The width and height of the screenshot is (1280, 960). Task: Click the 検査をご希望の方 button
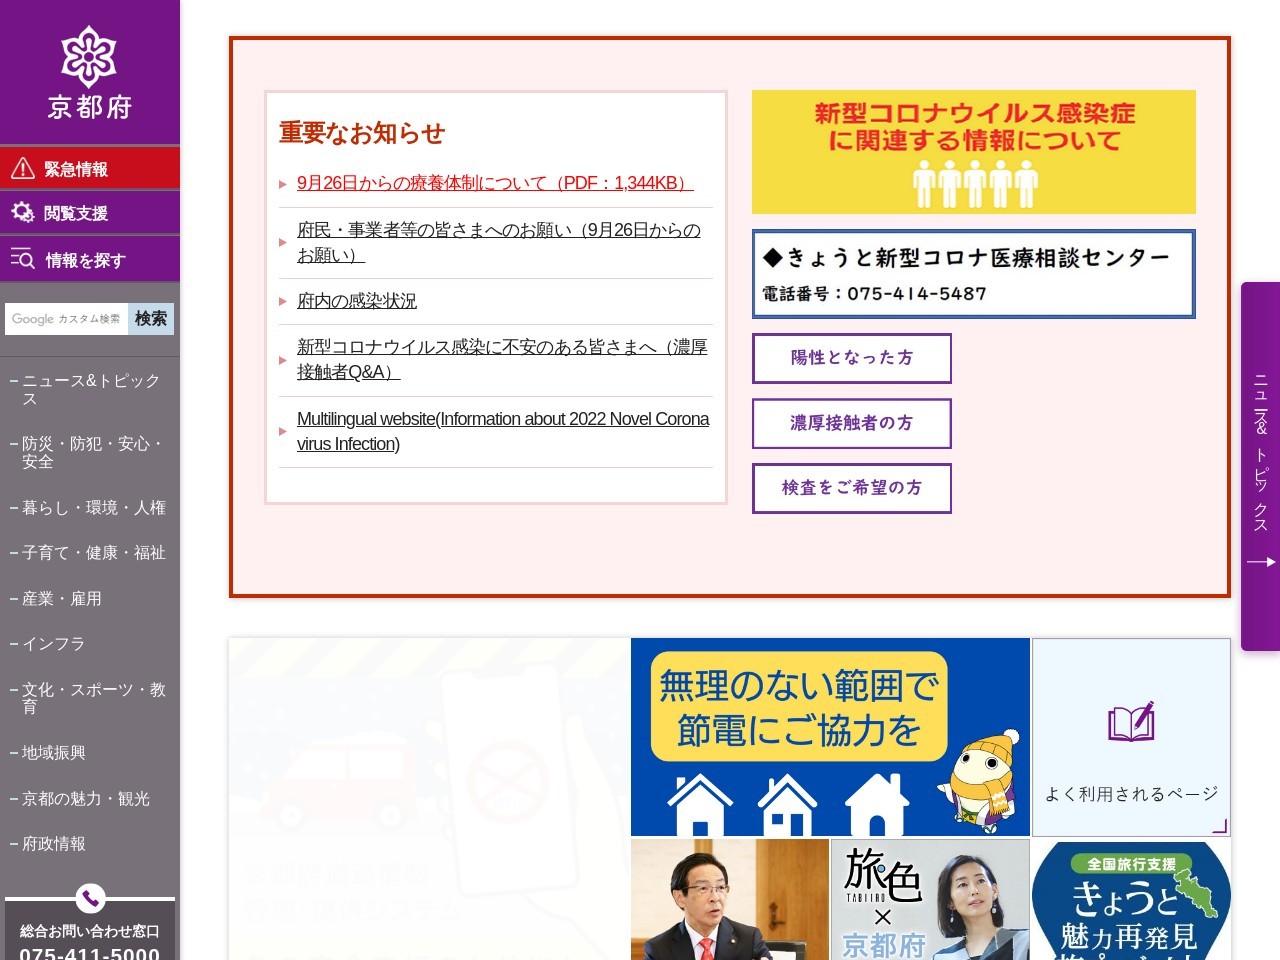[852, 488]
